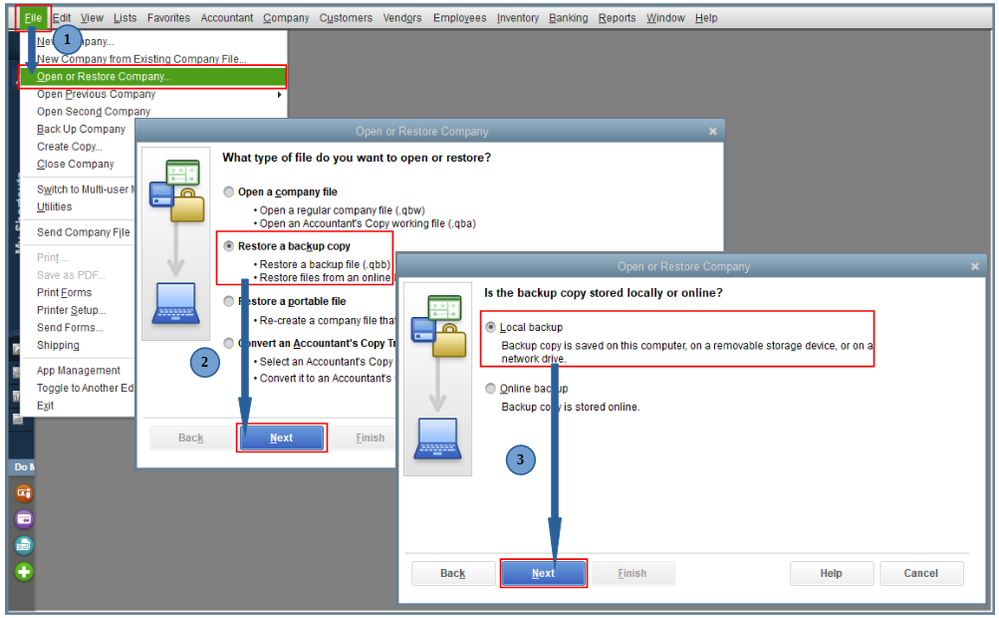Click Next in the backup location dialog

click(x=543, y=573)
